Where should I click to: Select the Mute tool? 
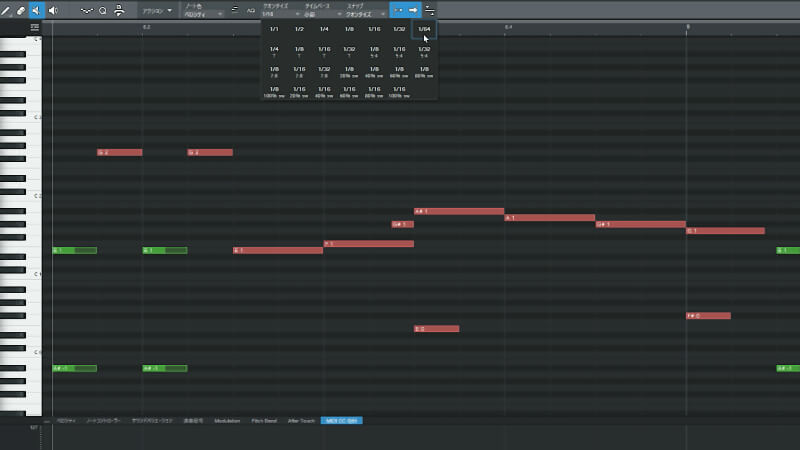36,10
